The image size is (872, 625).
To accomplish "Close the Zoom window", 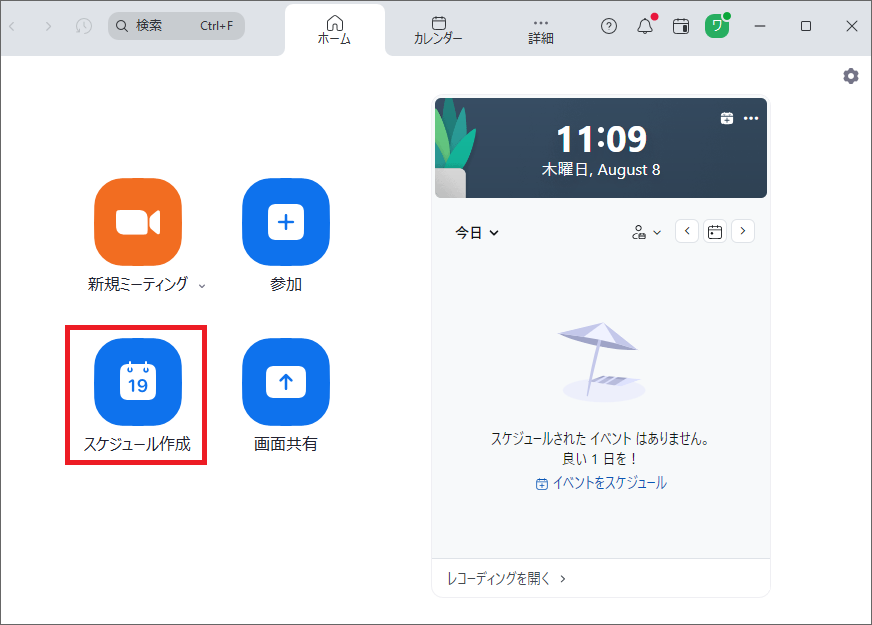I will pos(851,26).
